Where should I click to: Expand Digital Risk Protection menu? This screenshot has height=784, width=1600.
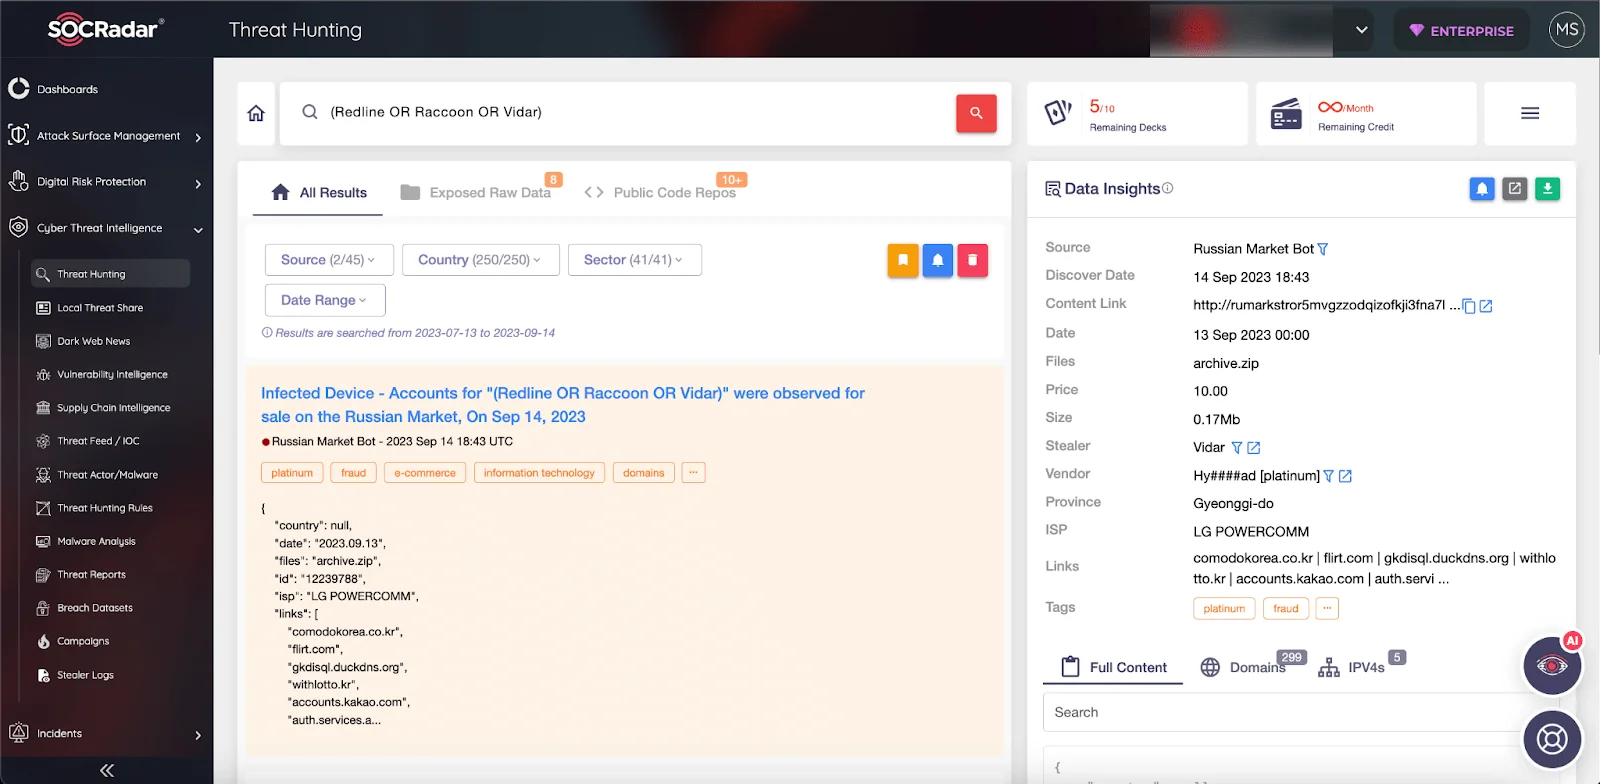[x=106, y=182]
